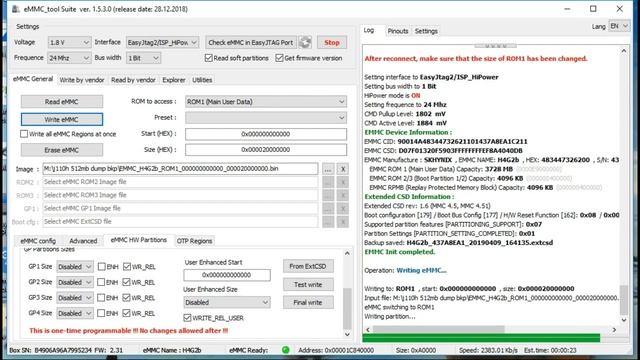
Task: Click the eMMC_tool Suite app icon in title bar
Action: [16, 9]
